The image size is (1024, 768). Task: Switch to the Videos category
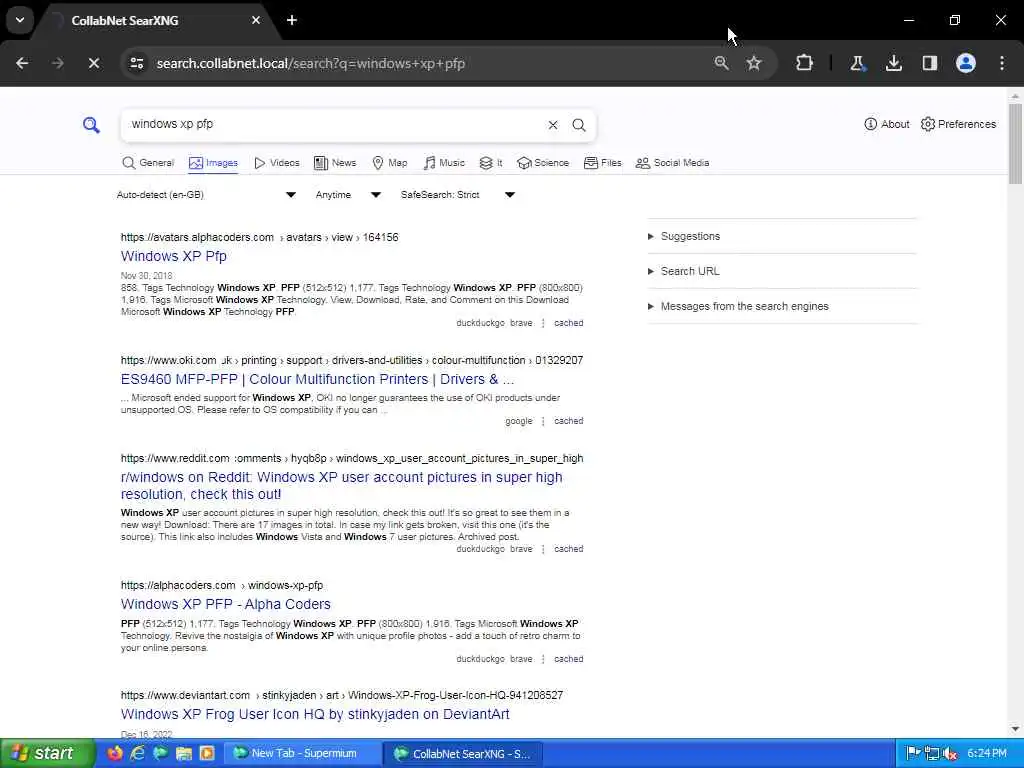277,163
